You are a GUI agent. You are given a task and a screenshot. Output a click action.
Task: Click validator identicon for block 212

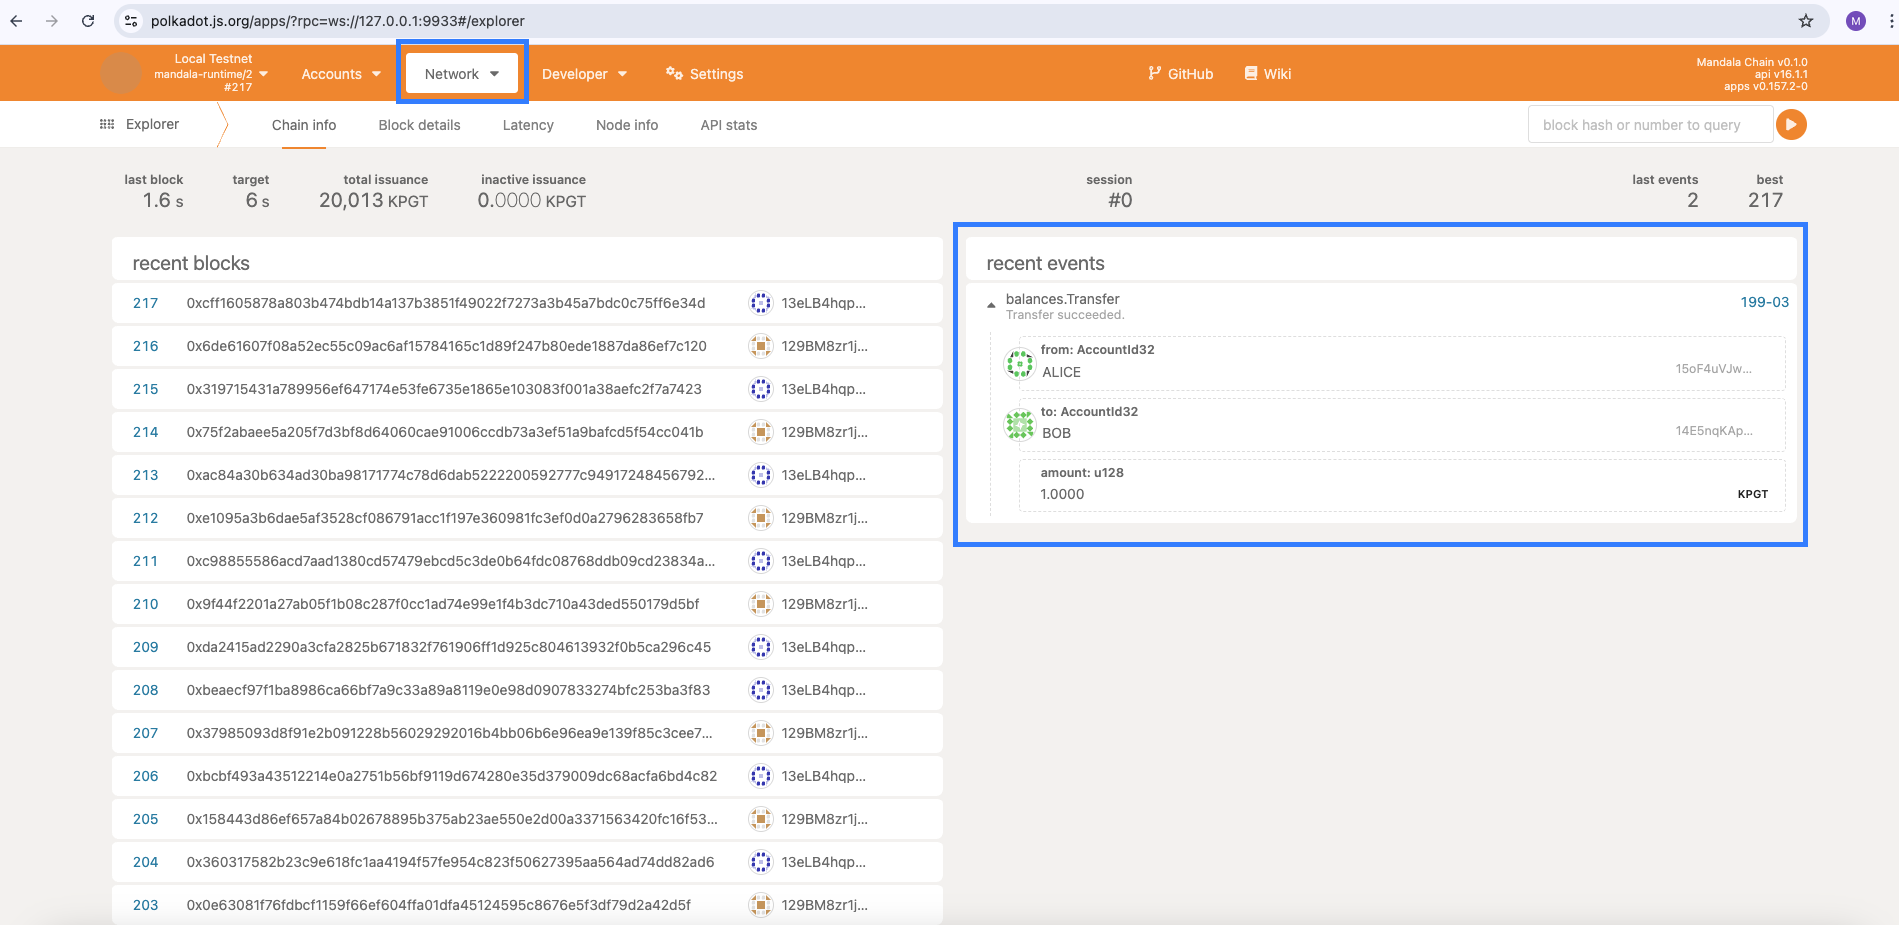pos(761,518)
